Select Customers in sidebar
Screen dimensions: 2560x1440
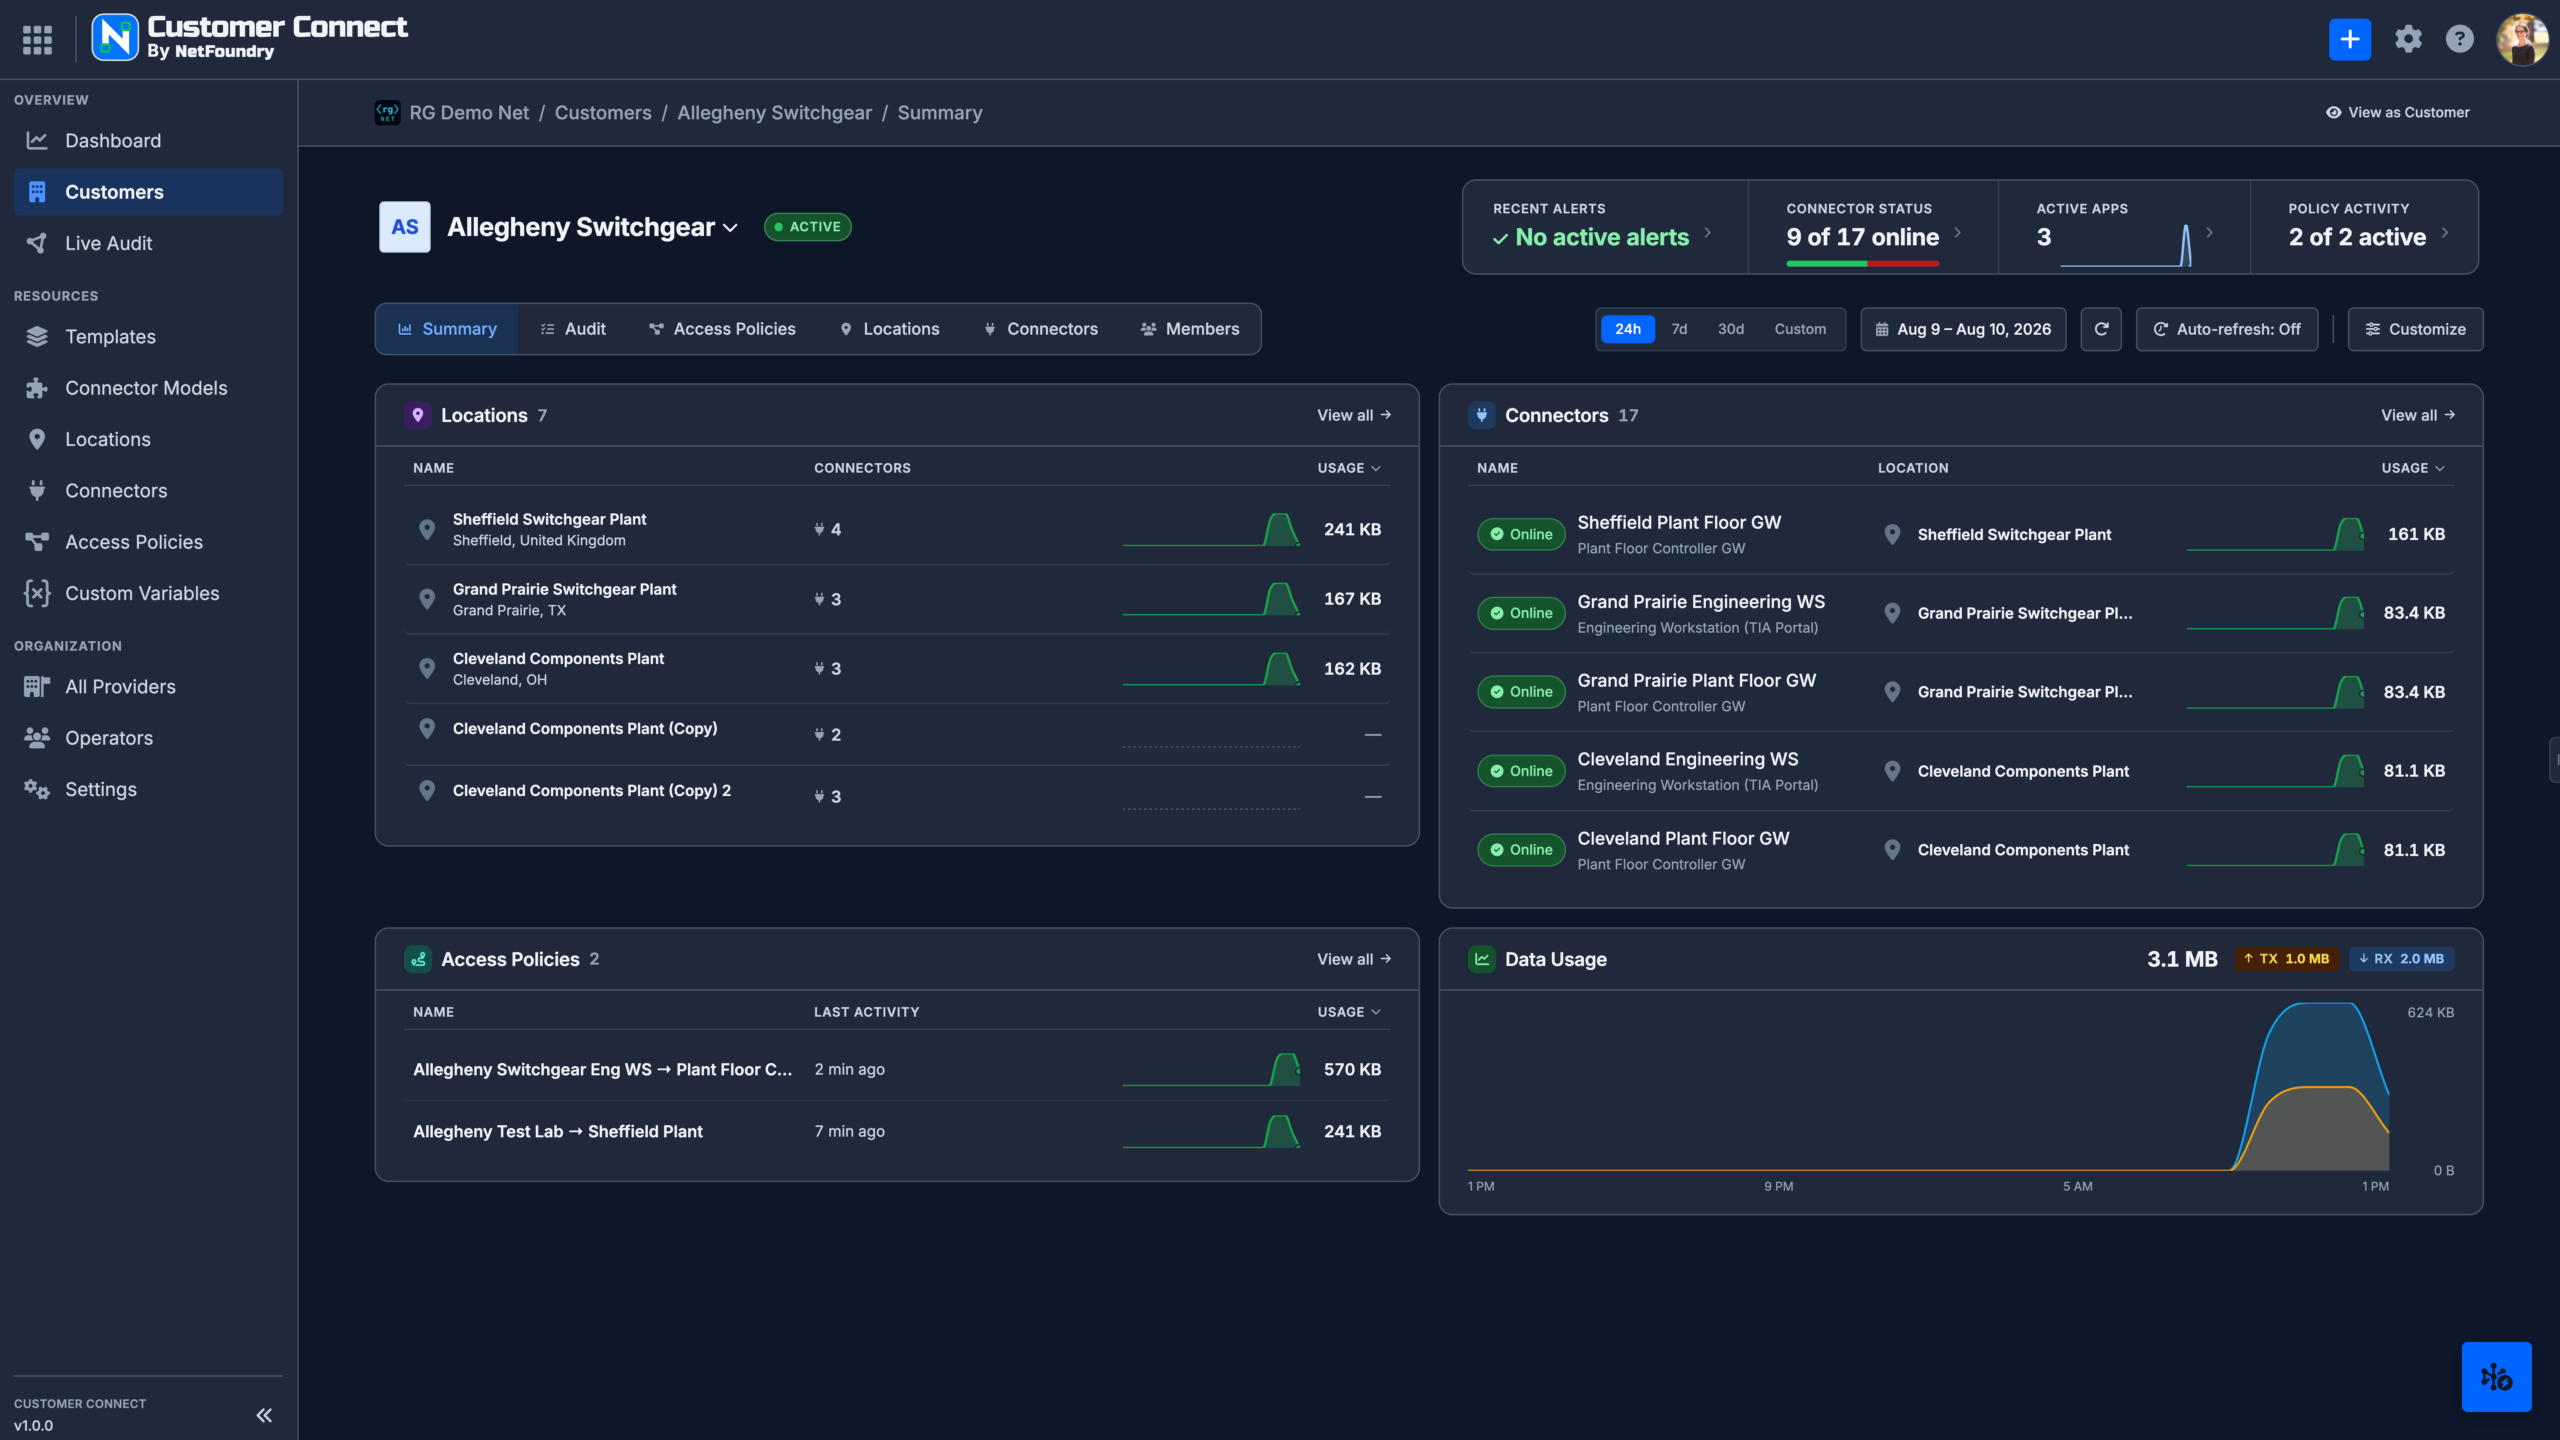pos(148,192)
